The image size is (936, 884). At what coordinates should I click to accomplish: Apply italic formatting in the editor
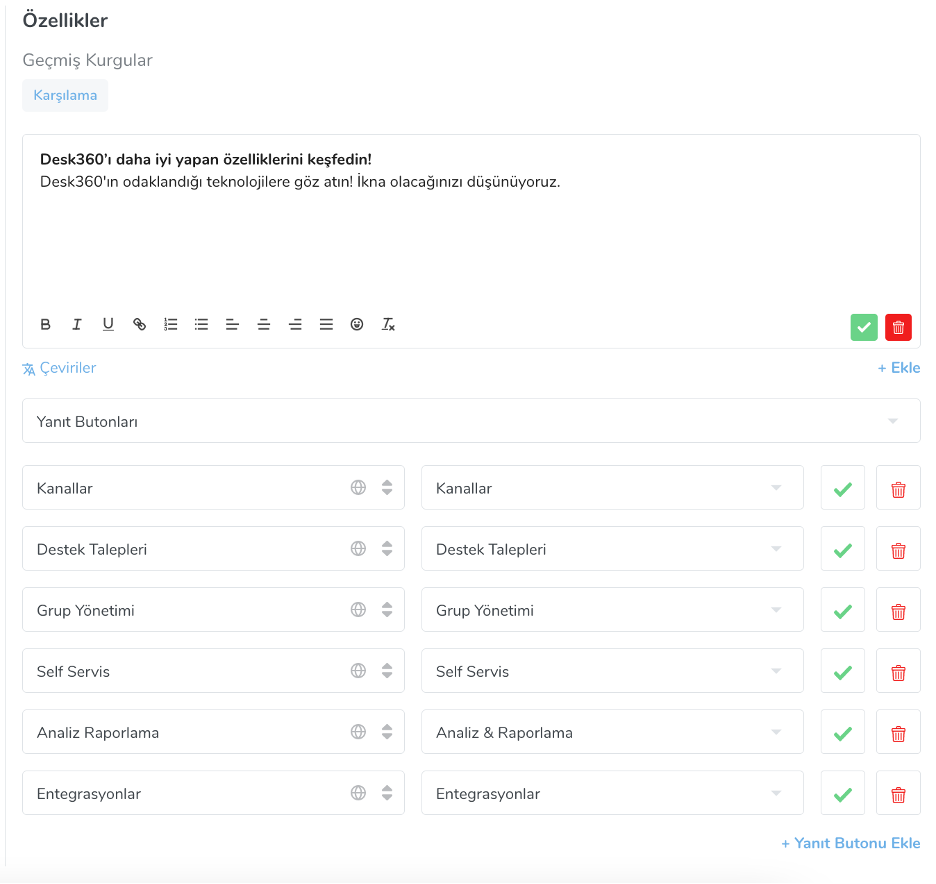click(76, 325)
